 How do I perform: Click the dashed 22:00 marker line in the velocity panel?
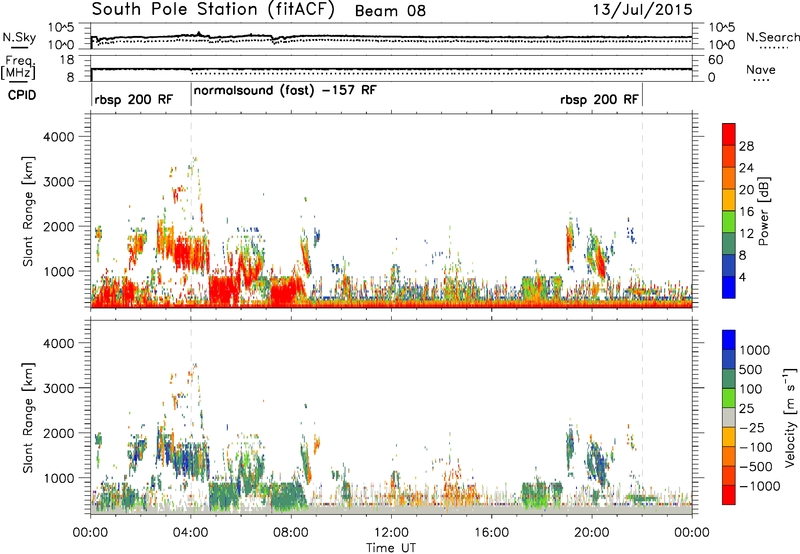[642, 416]
